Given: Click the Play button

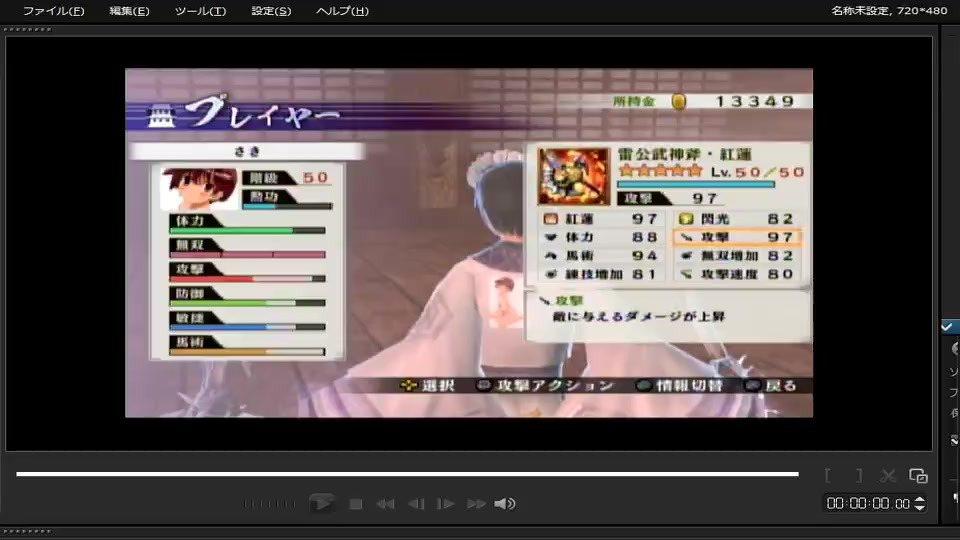Looking at the screenshot, I should [321, 503].
